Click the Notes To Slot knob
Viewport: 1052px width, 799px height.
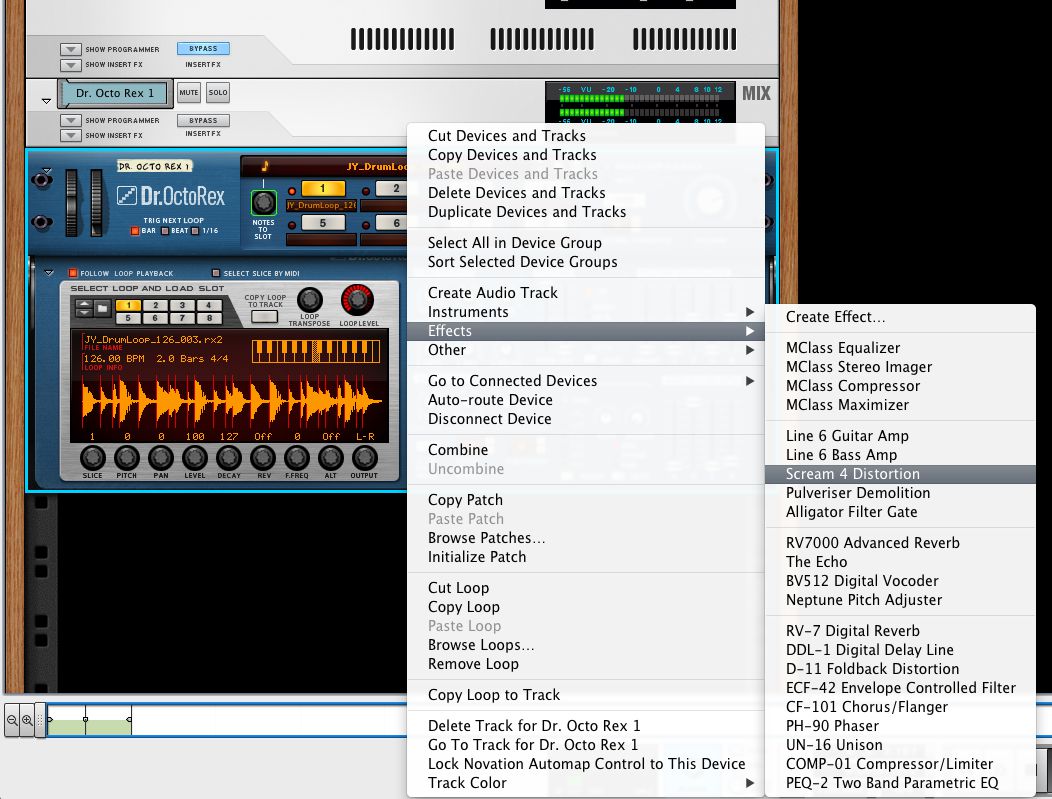(x=263, y=203)
